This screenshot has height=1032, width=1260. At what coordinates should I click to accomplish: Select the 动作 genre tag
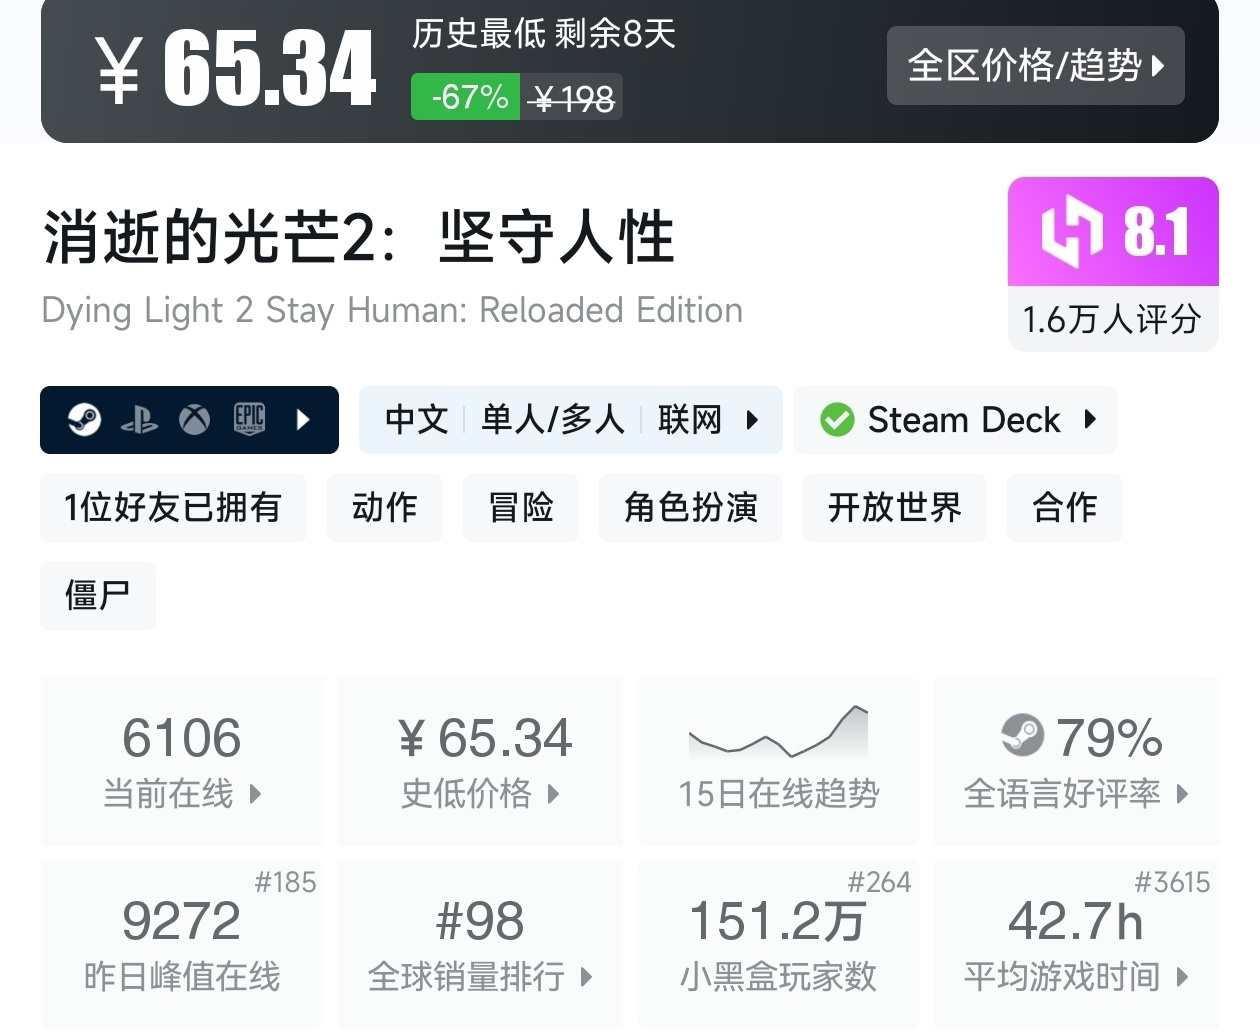click(x=385, y=508)
